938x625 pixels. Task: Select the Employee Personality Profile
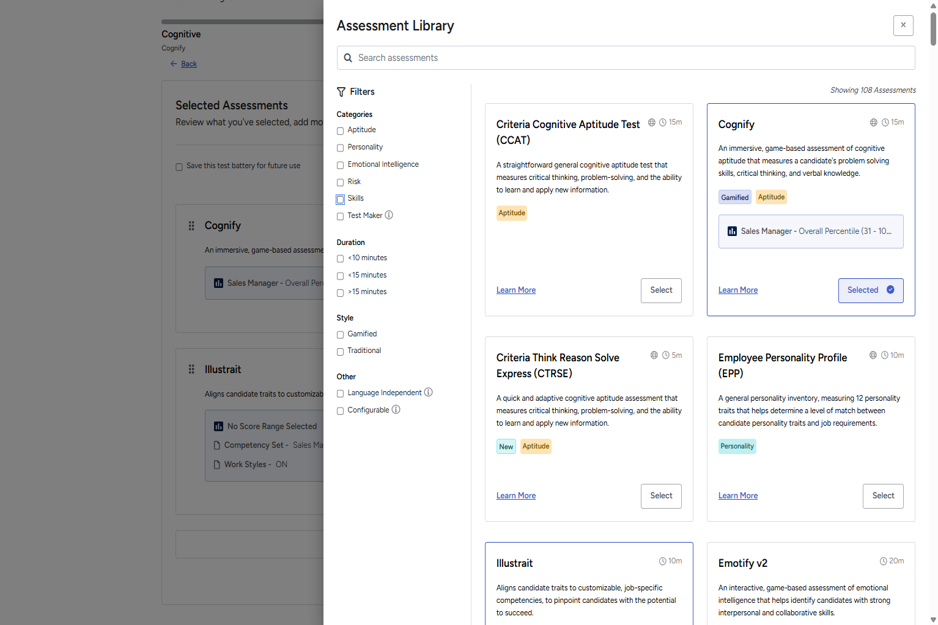tap(883, 496)
